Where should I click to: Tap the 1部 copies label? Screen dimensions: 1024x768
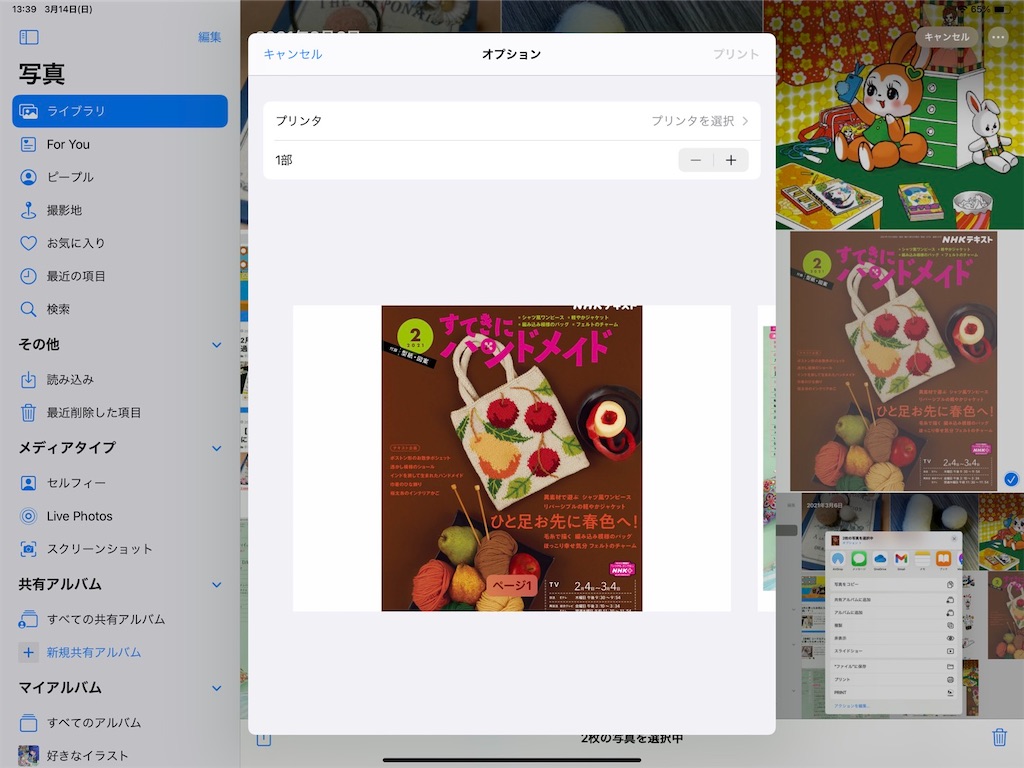click(284, 160)
